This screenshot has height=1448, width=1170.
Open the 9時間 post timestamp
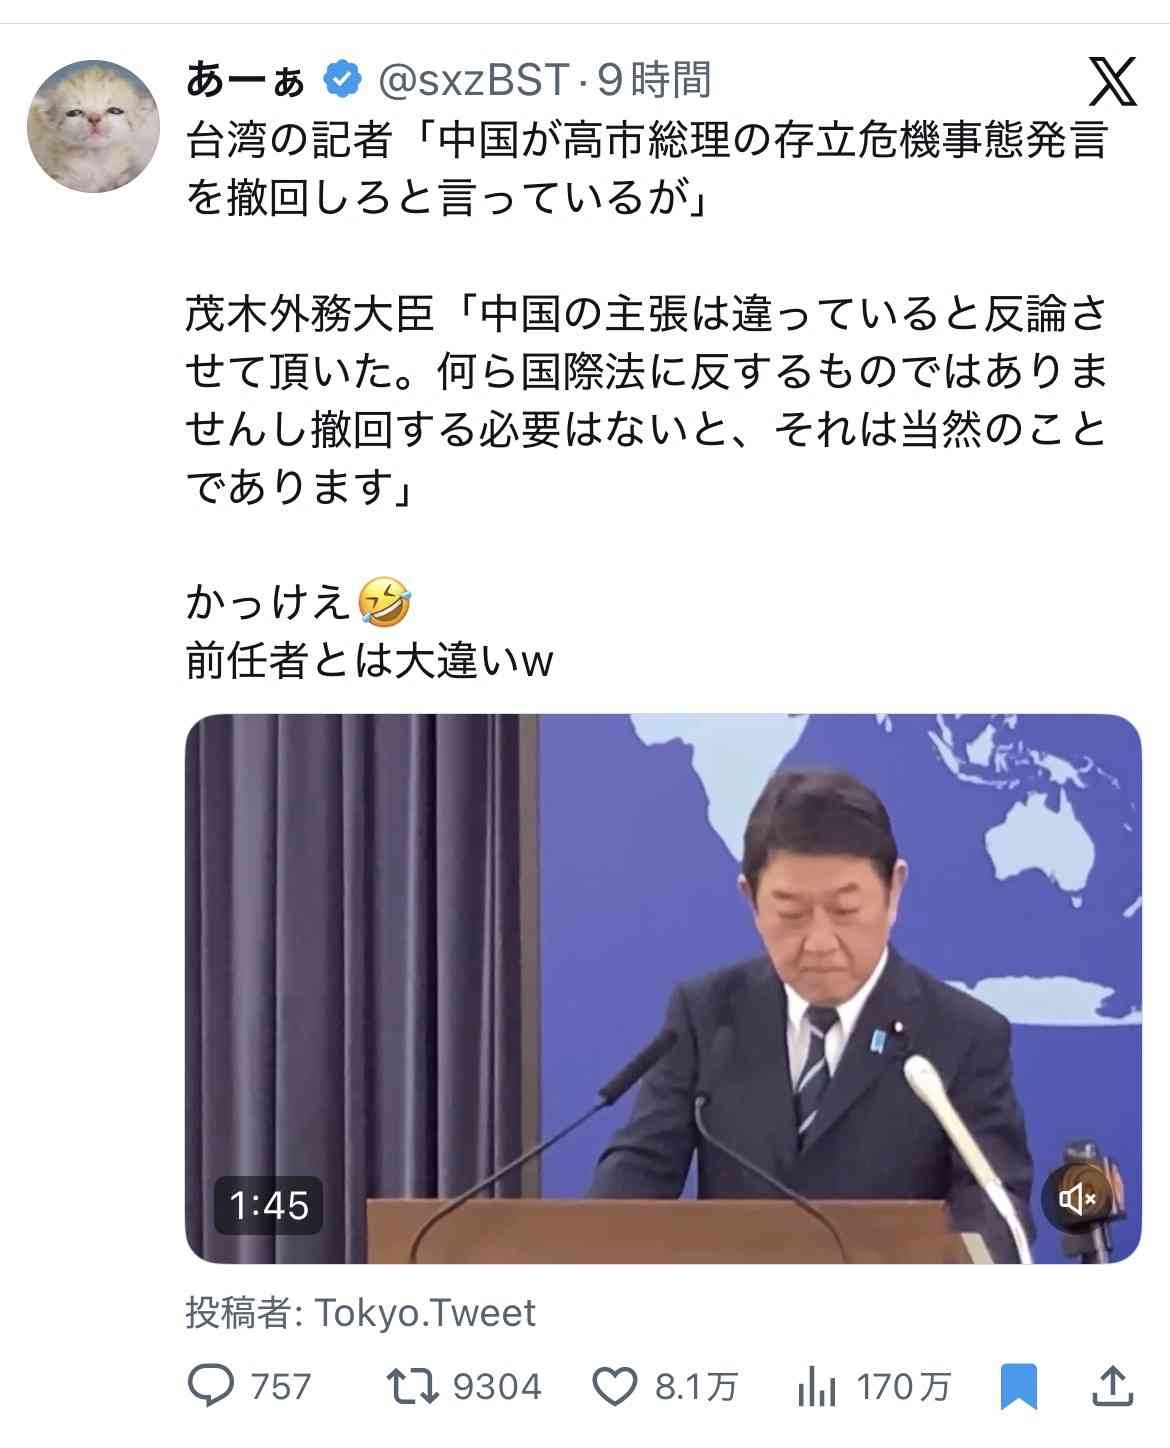[x=655, y=80]
